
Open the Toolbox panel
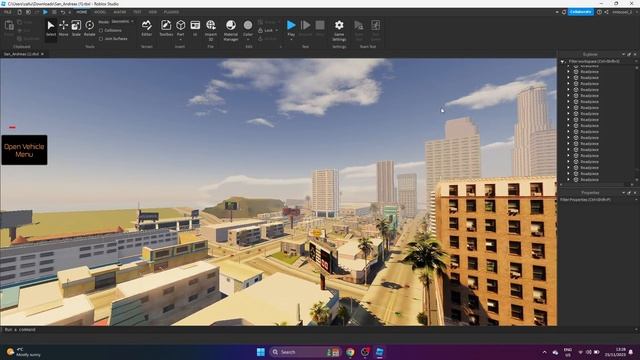click(166, 28)
